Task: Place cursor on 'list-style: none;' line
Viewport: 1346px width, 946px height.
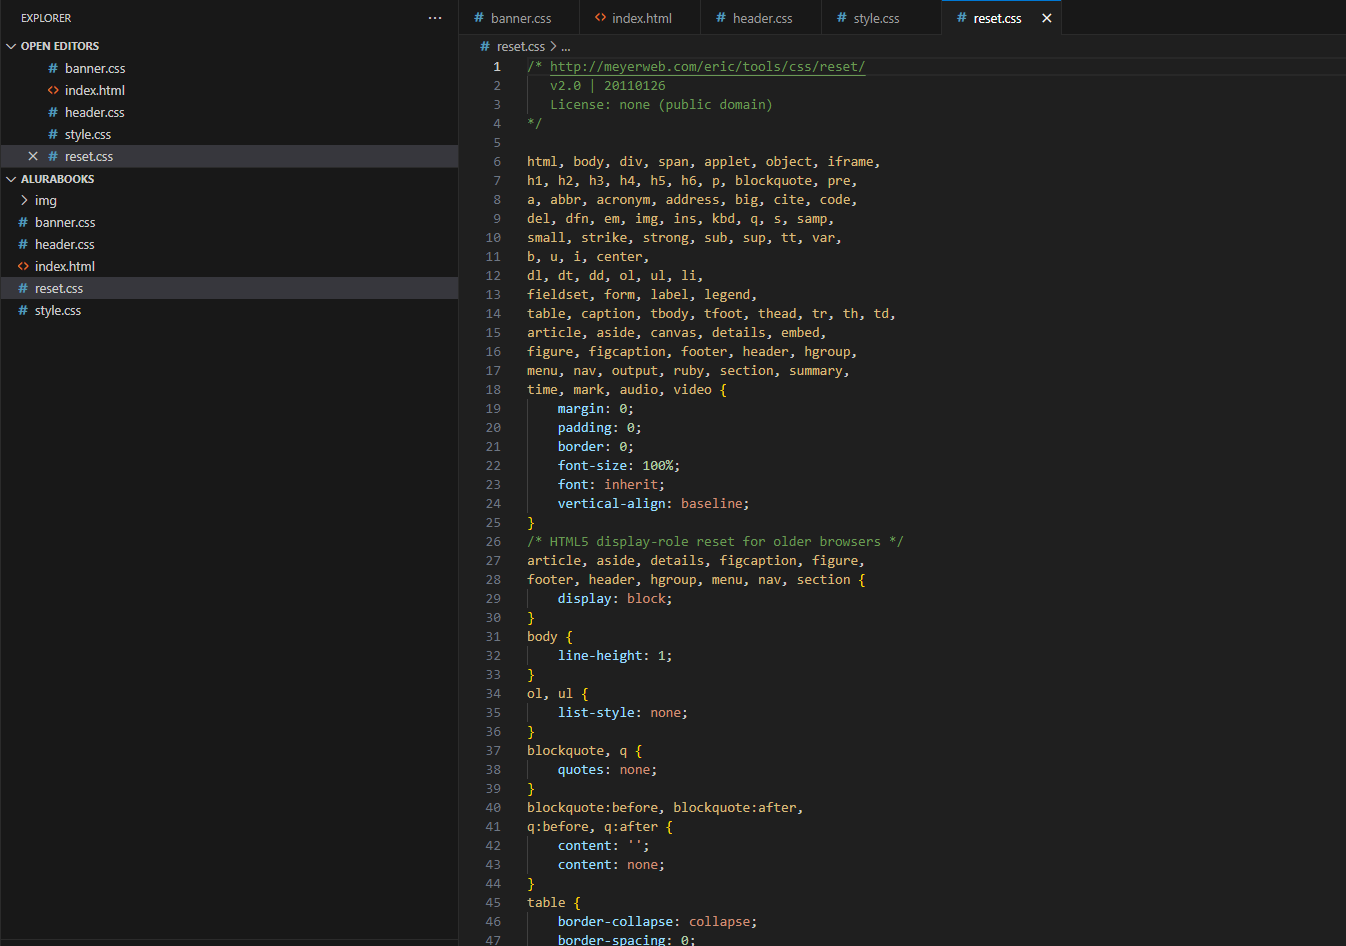Action: [x=623, y=712]
